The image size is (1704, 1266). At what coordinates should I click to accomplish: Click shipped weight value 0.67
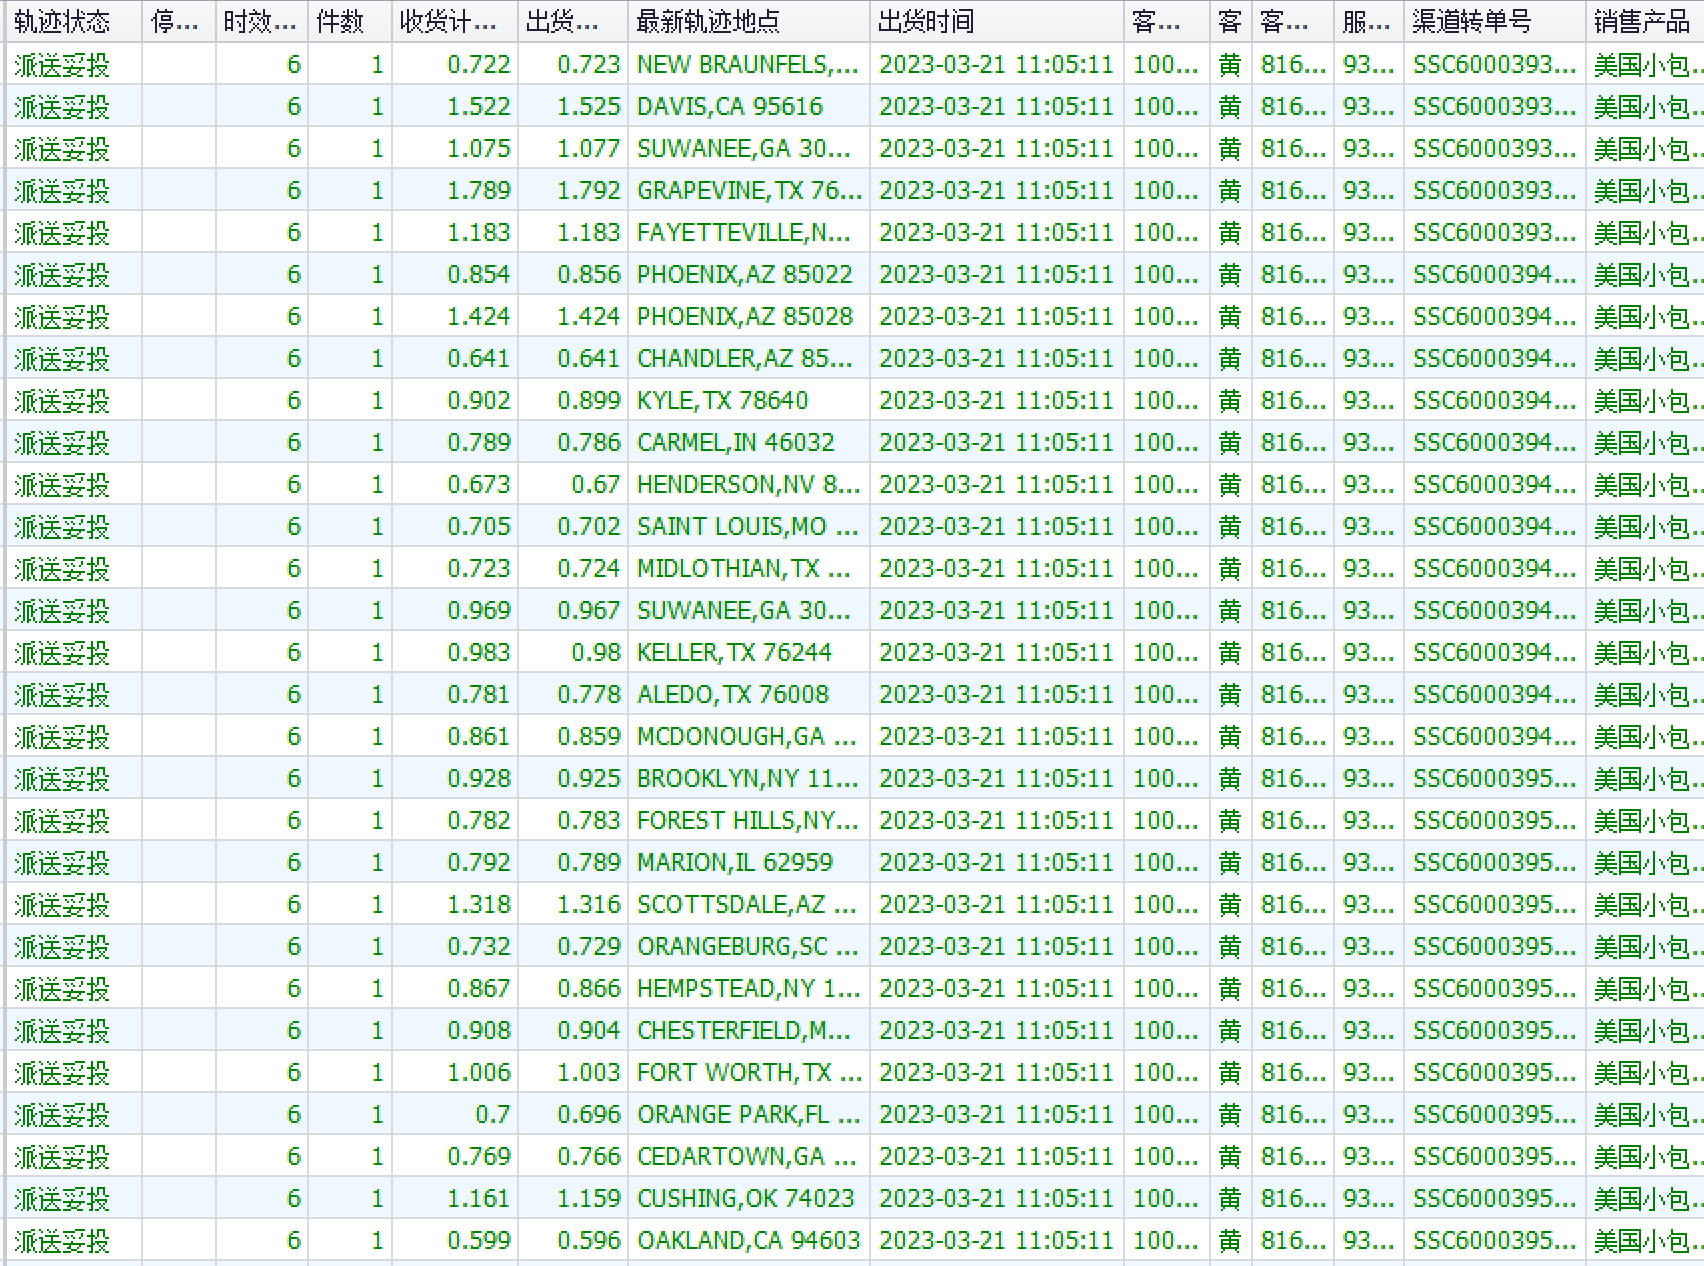(596, 485)
